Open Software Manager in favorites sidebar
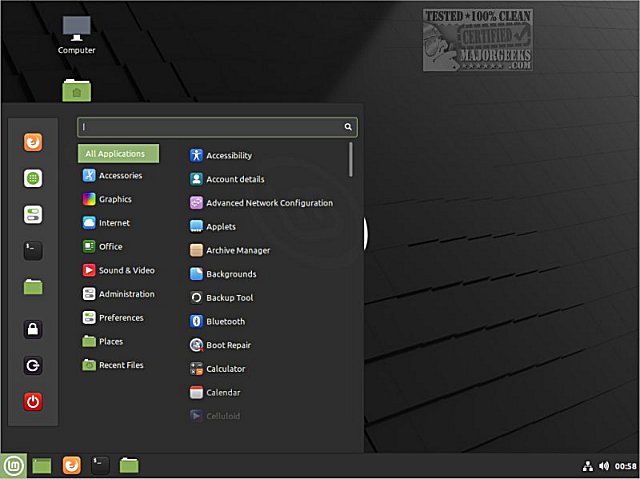 [33, 178]
